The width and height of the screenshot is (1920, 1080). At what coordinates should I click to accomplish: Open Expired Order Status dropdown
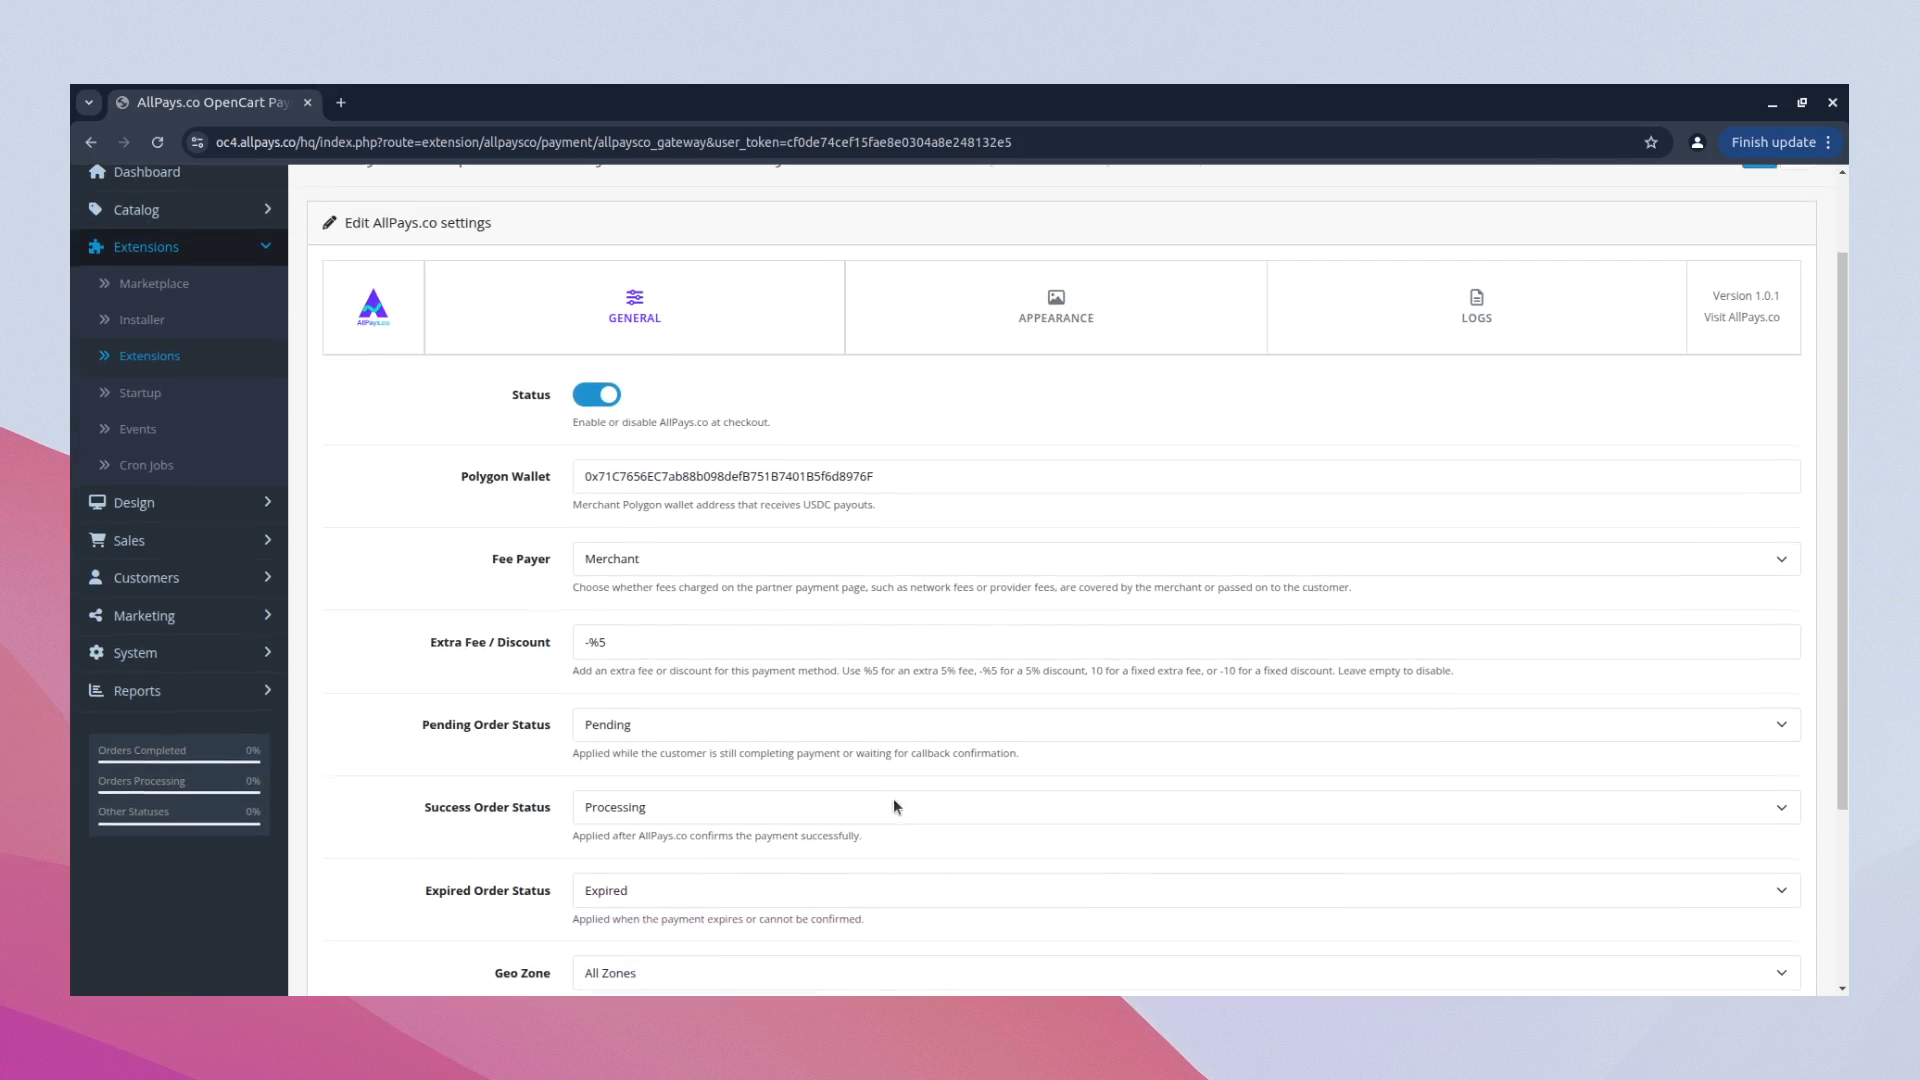(x=1186, y=891)
